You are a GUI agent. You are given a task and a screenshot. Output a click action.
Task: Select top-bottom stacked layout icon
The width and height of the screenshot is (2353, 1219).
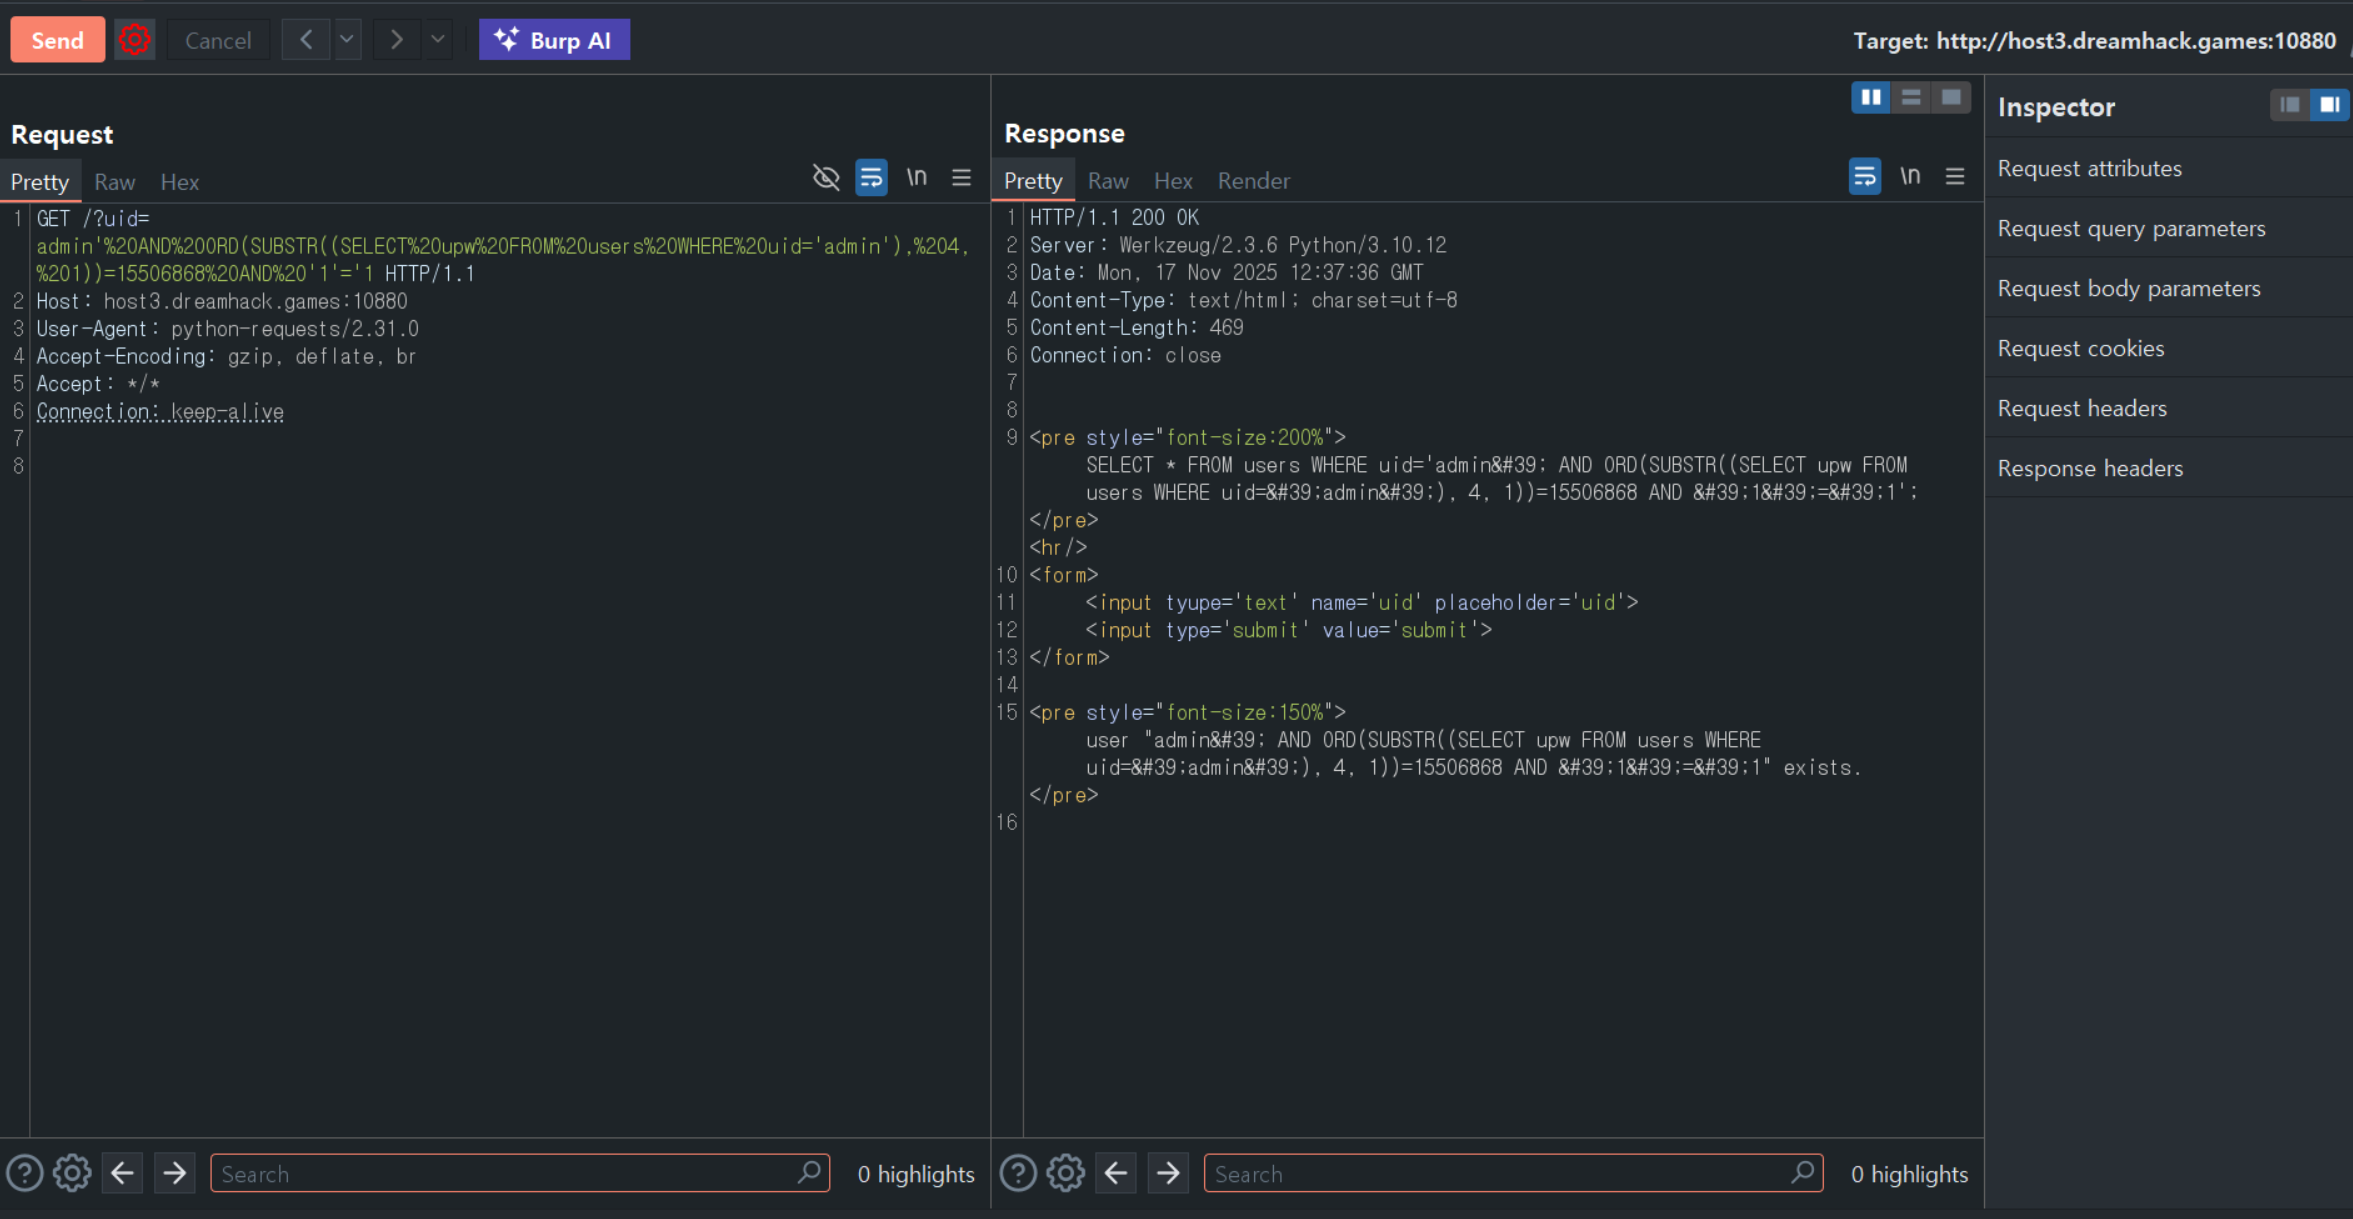pos(1910,97)
